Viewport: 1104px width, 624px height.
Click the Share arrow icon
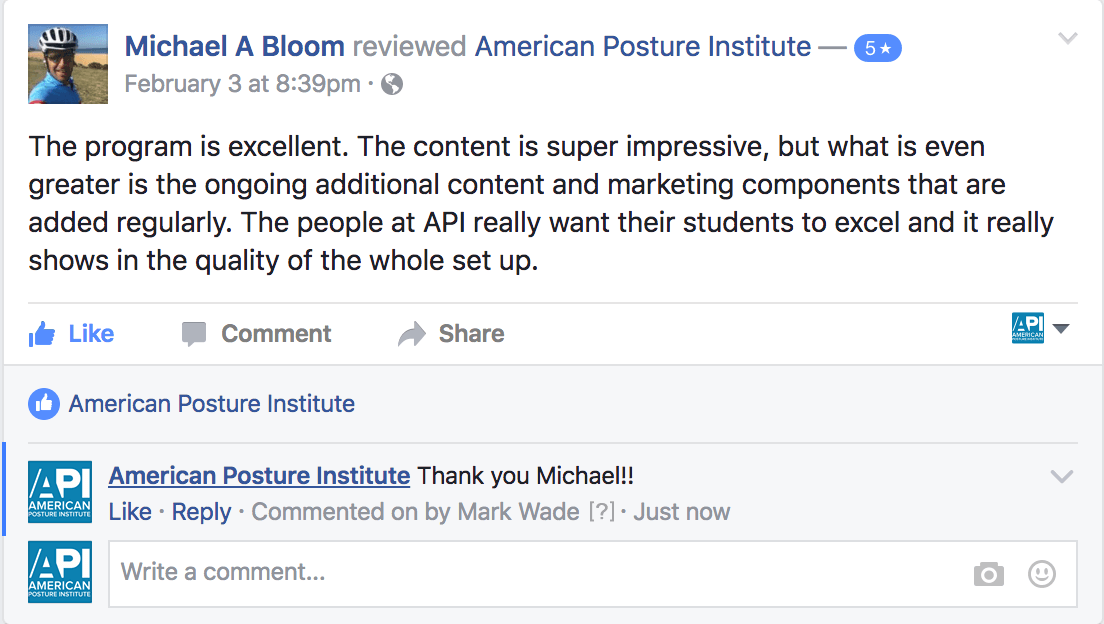[411, 334]
